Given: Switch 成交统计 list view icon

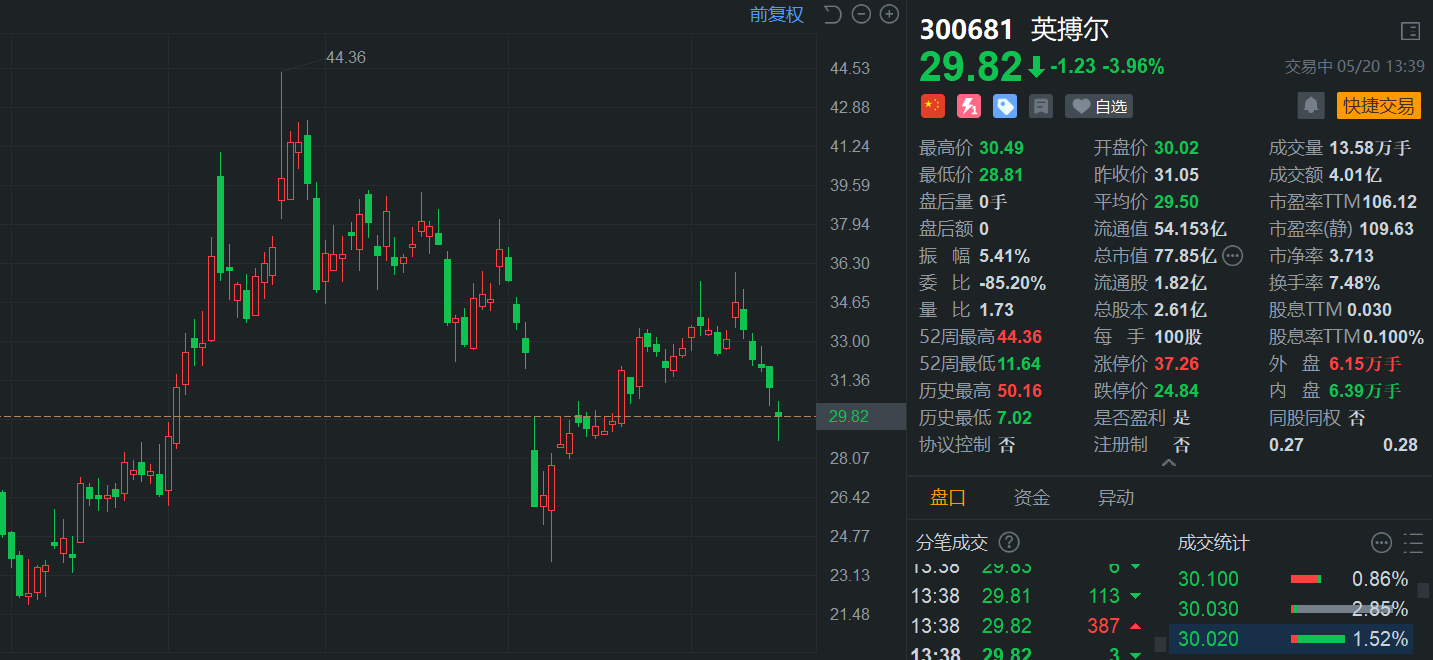Looking at the screenshot, I should point(1413,542).
